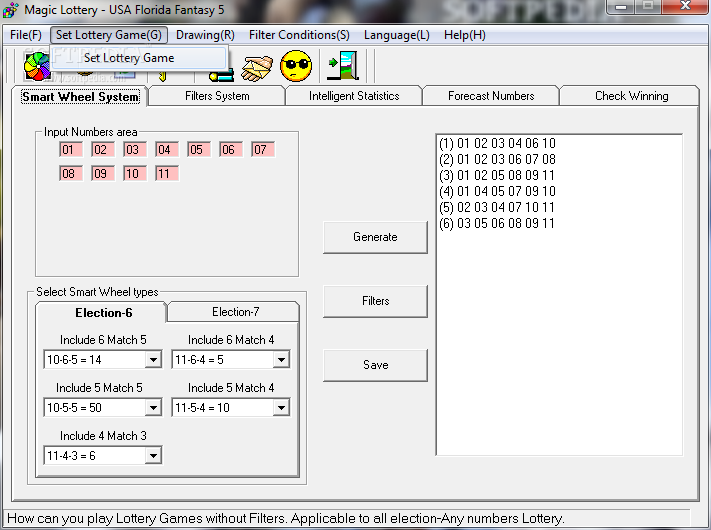Switch to the Check Winning tab
Viewport: 711px width, 530px height.
click(631, 96)
